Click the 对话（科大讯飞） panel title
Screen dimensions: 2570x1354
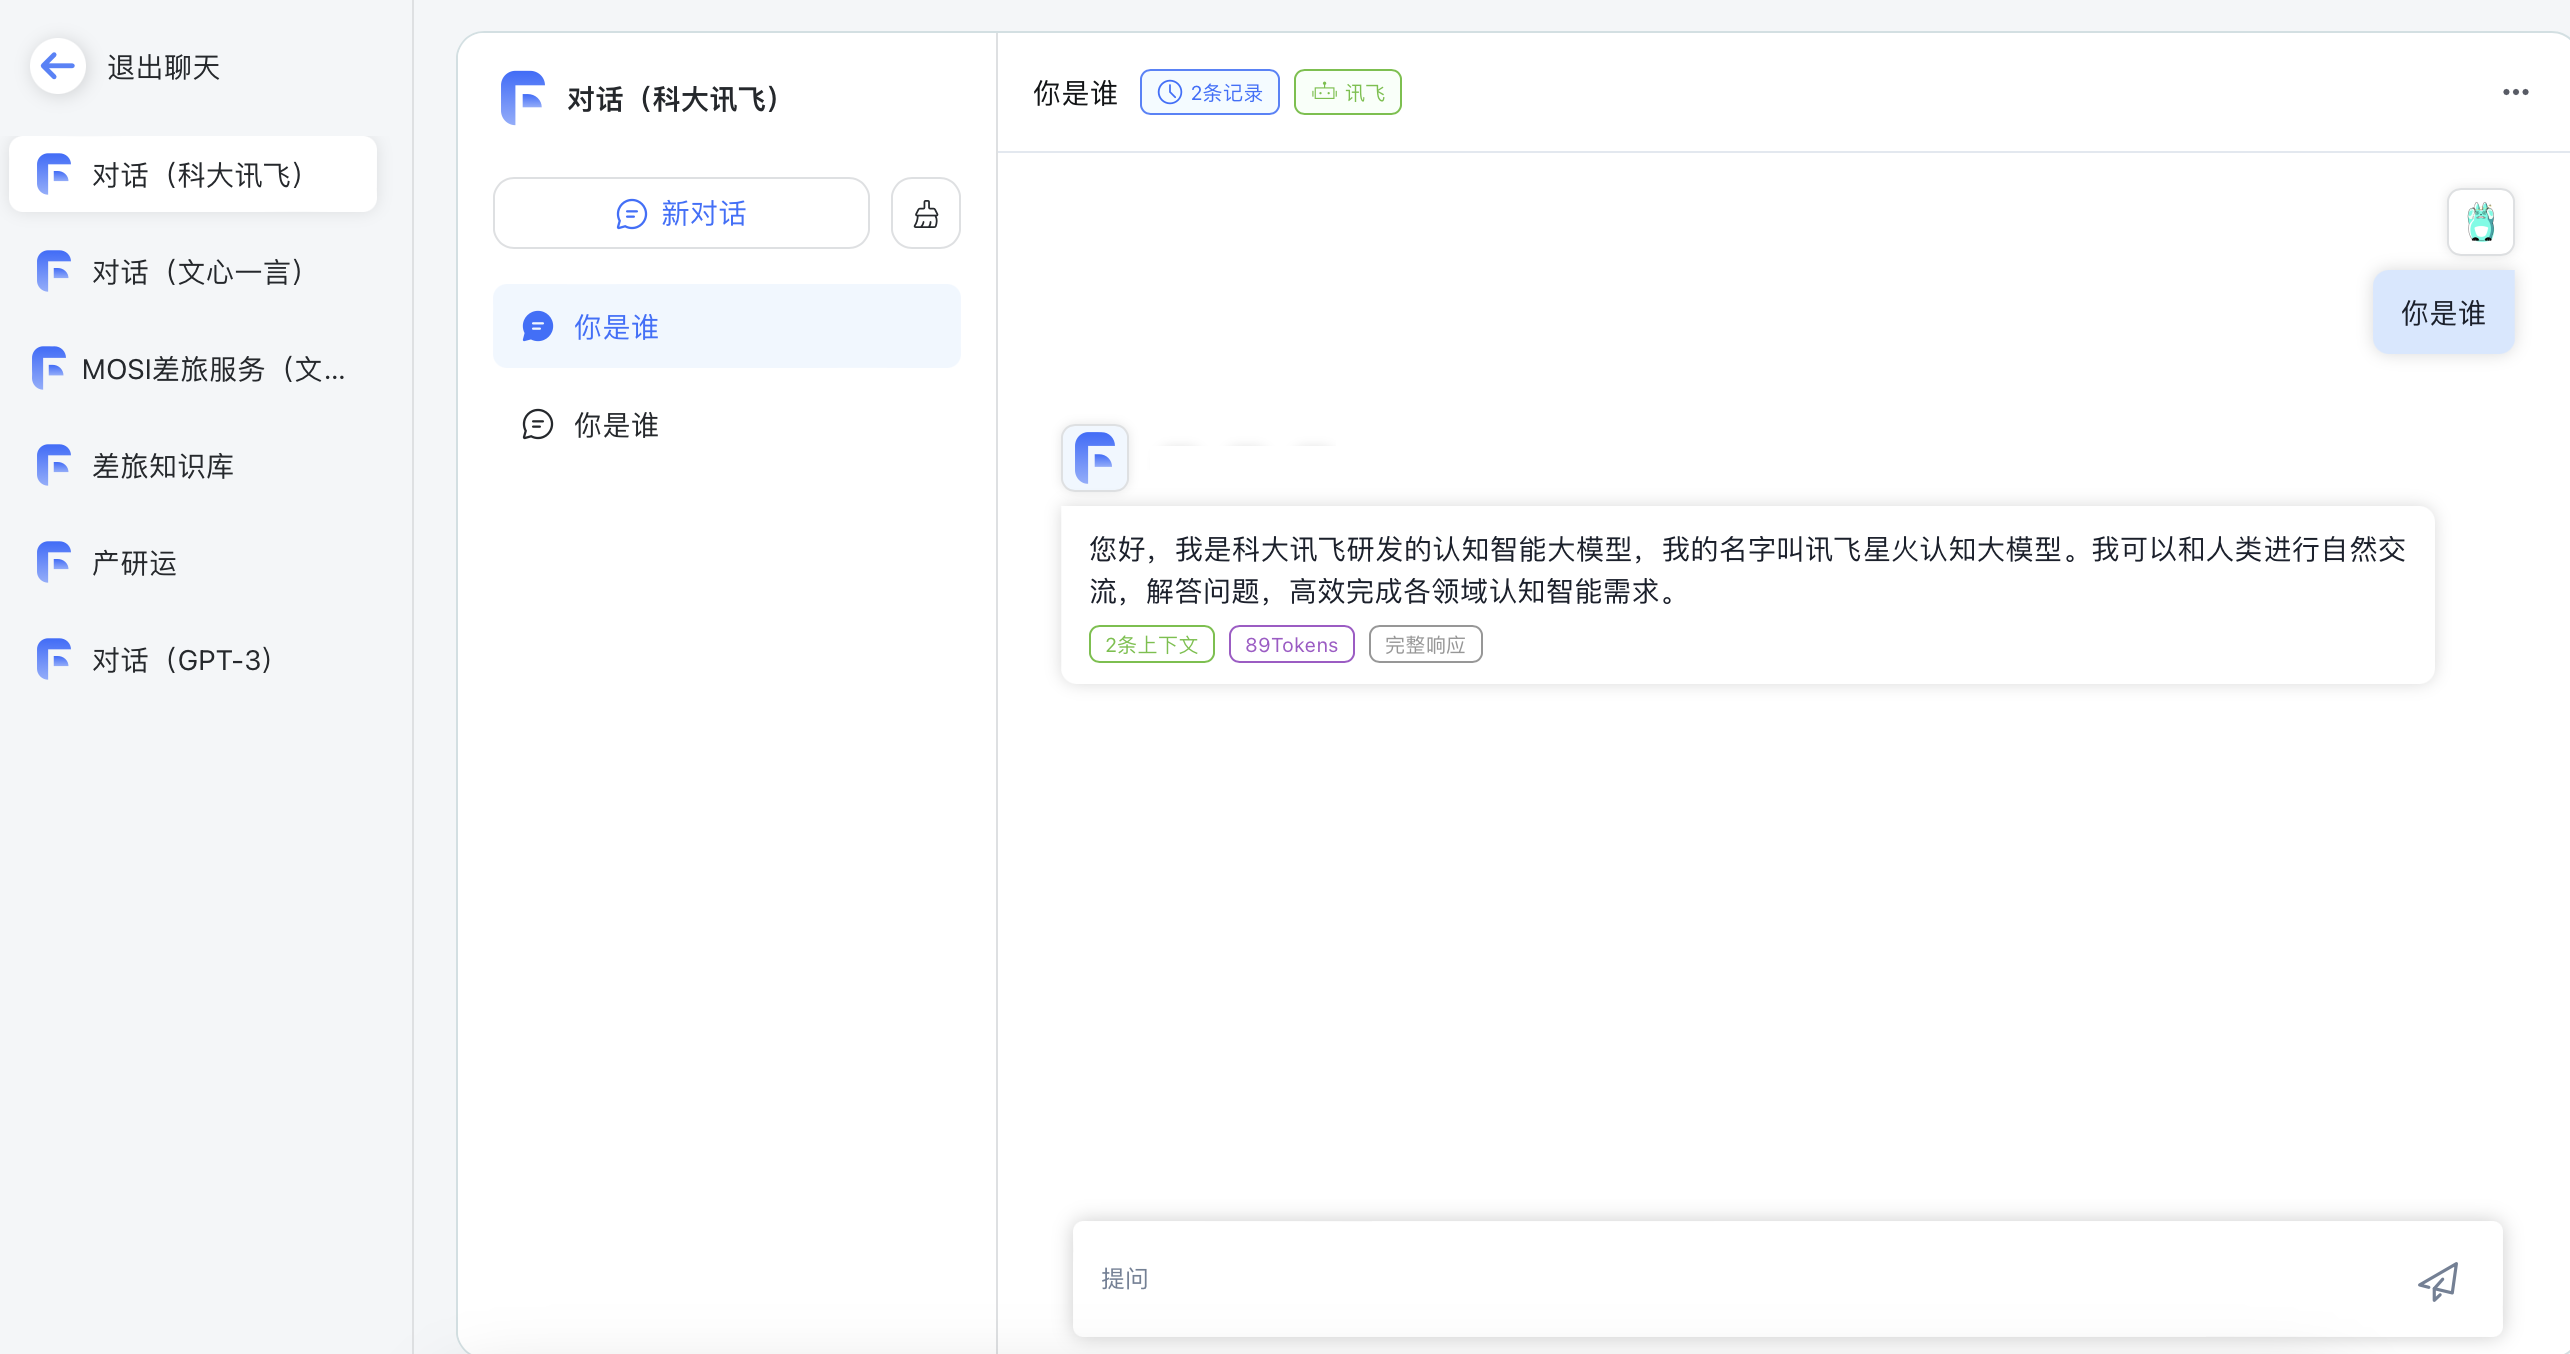pos(673,98)
